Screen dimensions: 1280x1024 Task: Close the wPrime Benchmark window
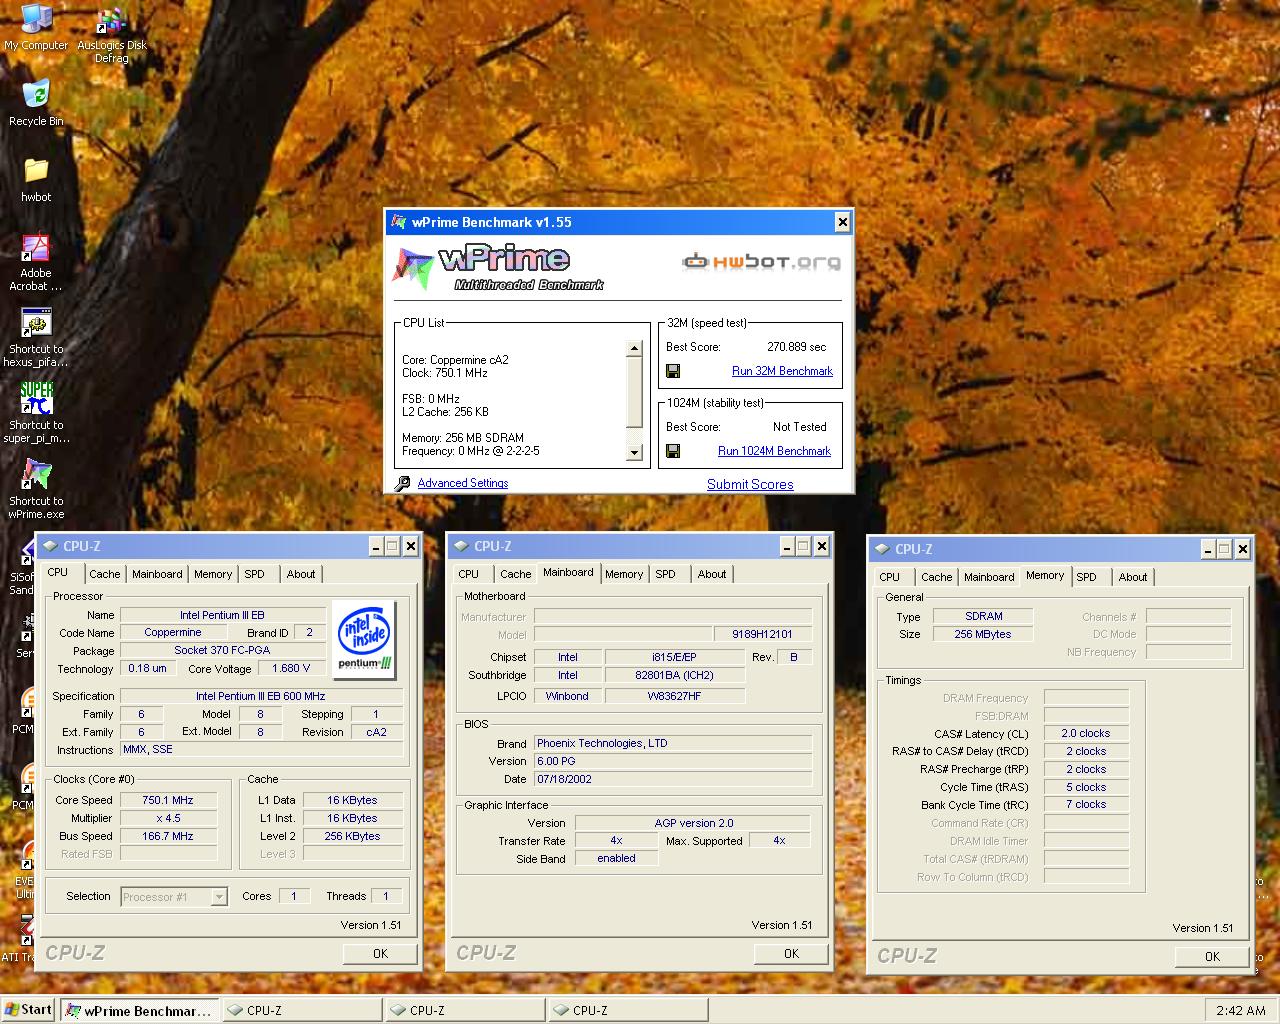842,222
